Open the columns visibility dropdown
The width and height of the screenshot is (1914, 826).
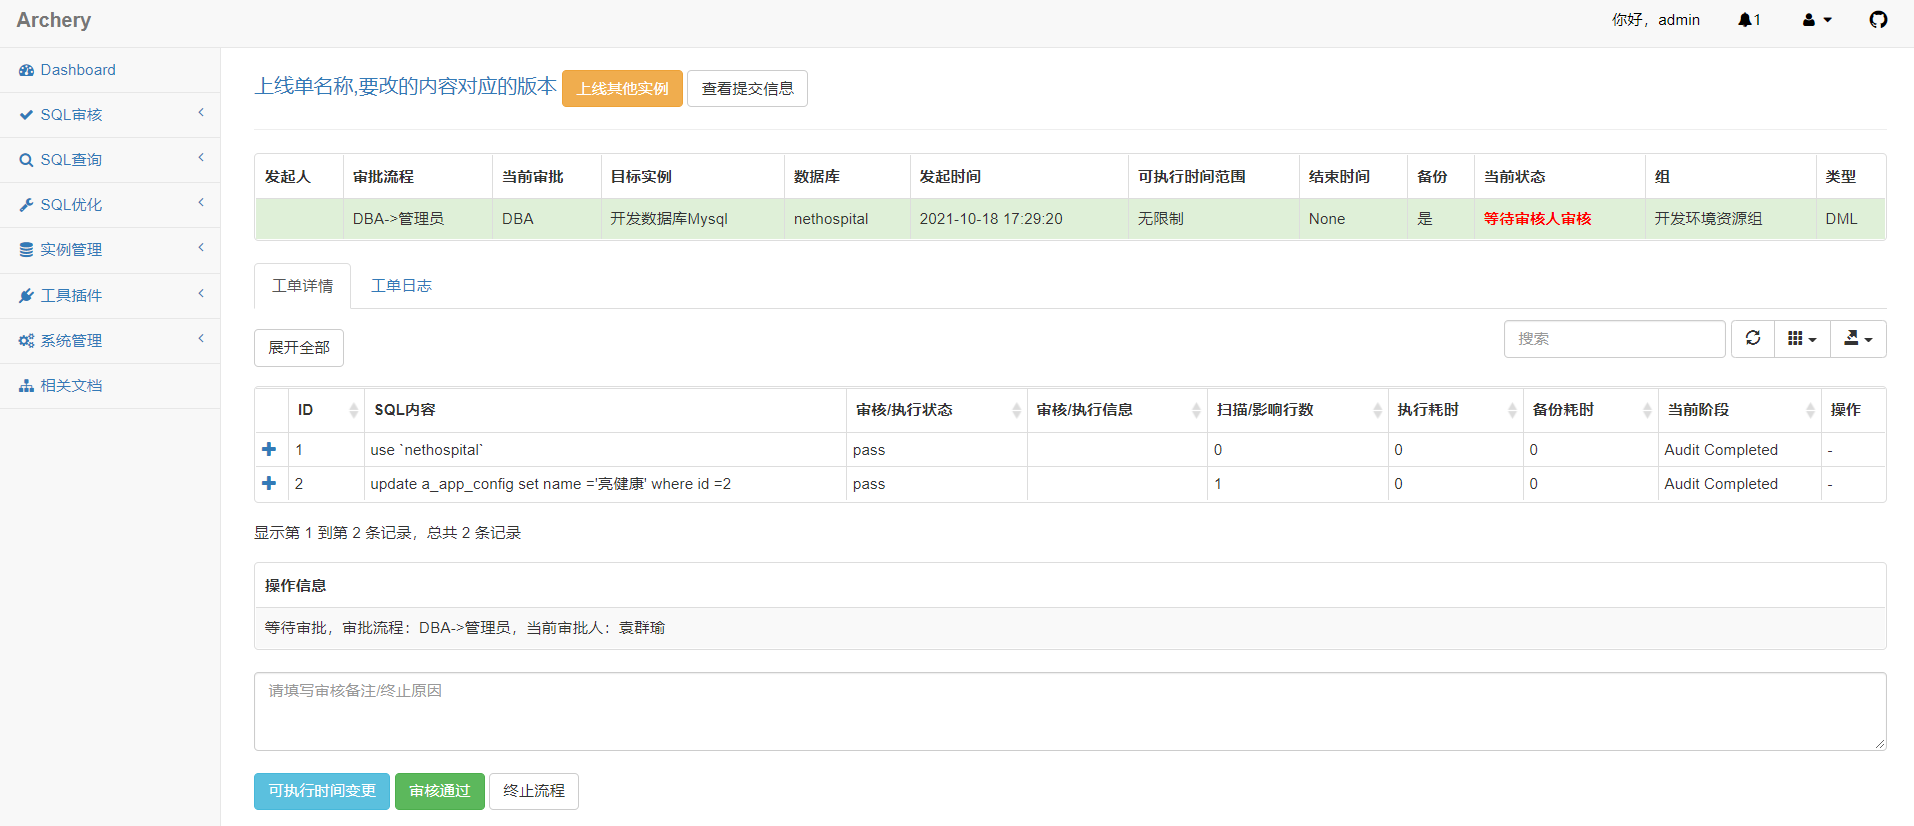click(x=1801, y=339)
